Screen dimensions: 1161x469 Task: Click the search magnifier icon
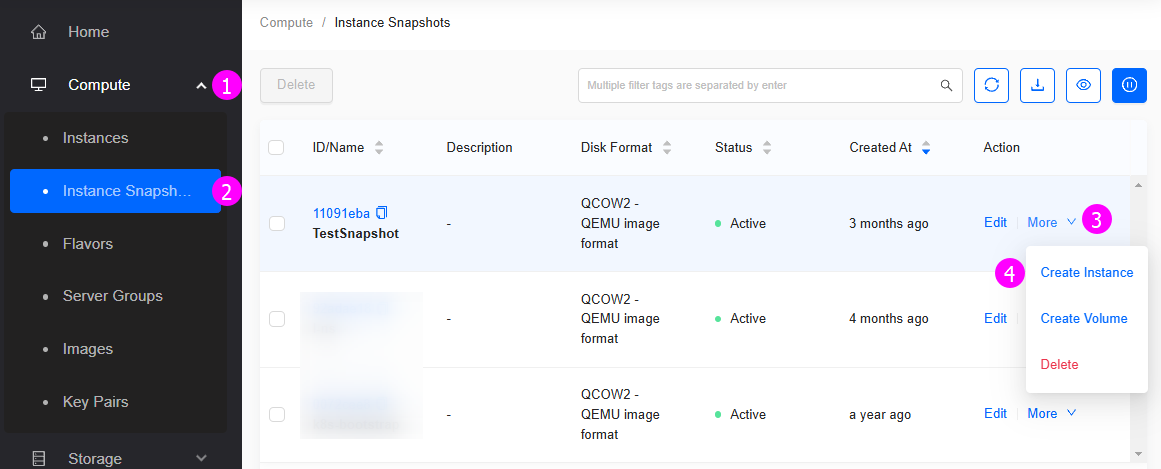[946, 85]
